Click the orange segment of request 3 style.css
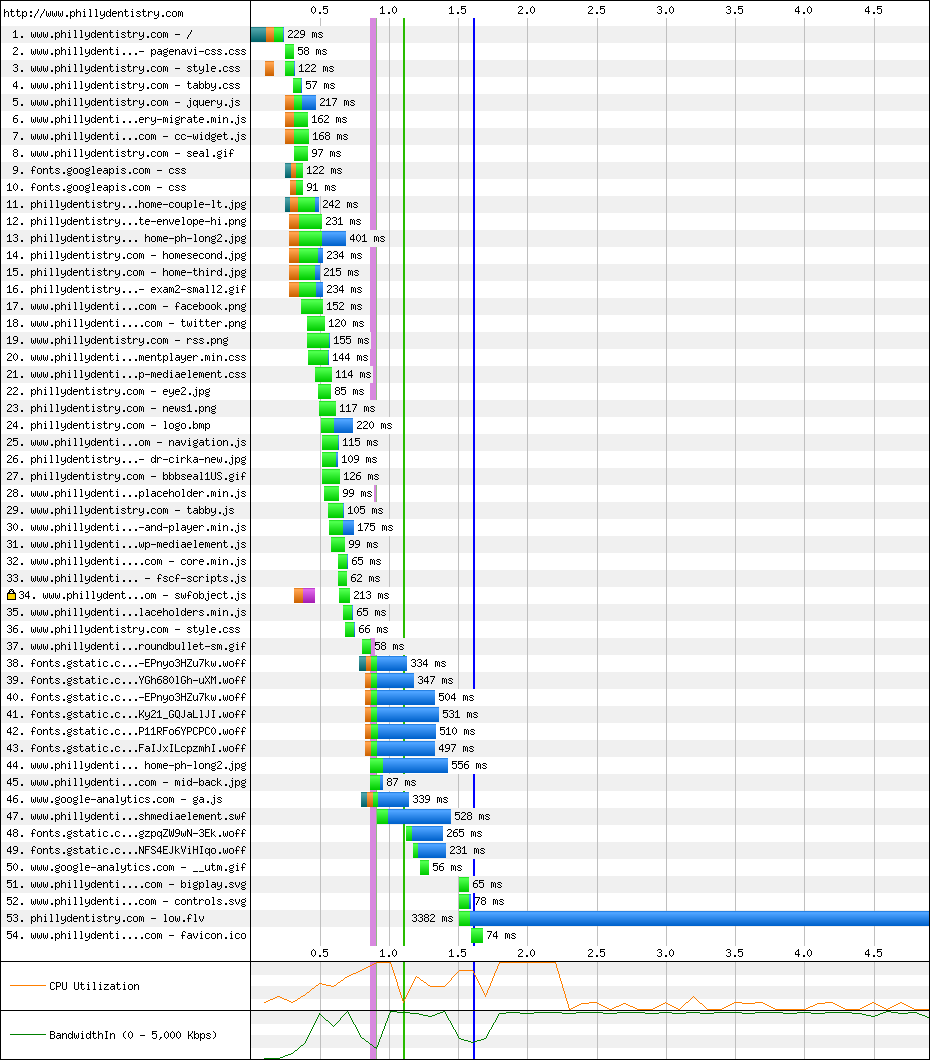Screen dimensions: 930x1060 point(270,68)
